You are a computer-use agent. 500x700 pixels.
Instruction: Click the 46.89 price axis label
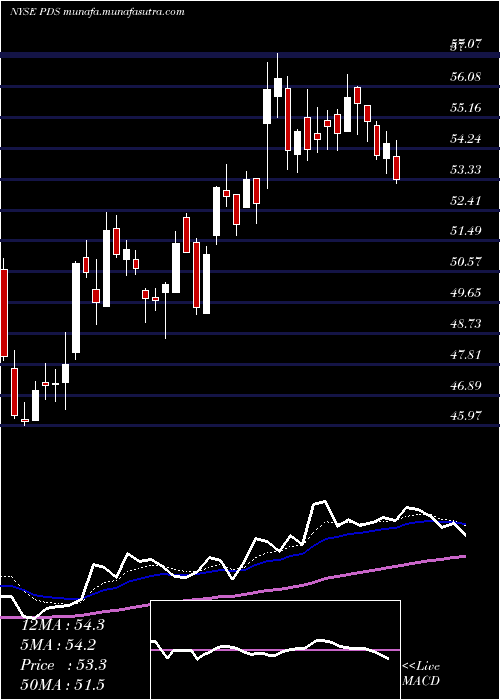coord(465,385)
